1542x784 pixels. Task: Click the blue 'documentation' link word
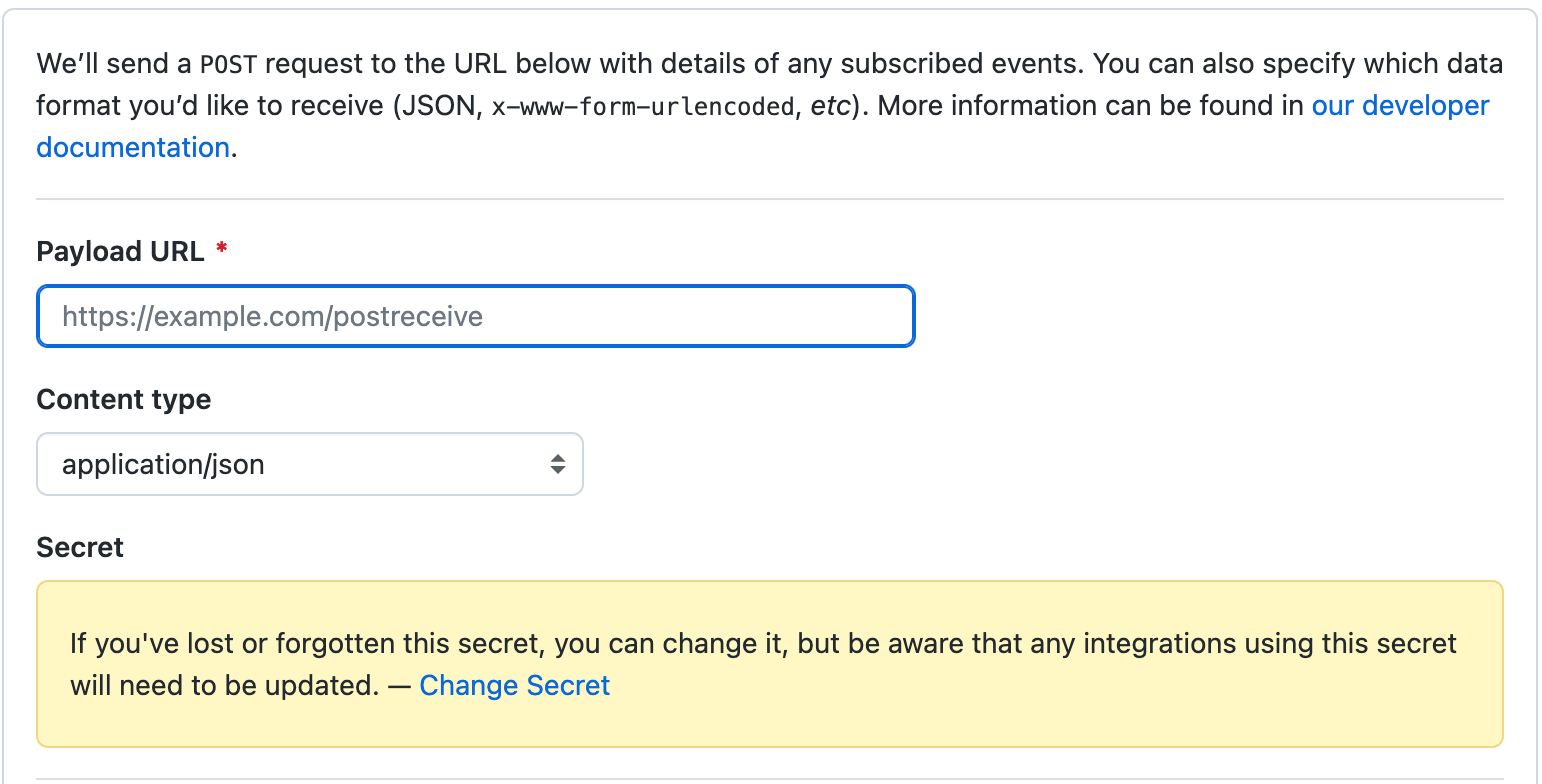coord(133,148)
